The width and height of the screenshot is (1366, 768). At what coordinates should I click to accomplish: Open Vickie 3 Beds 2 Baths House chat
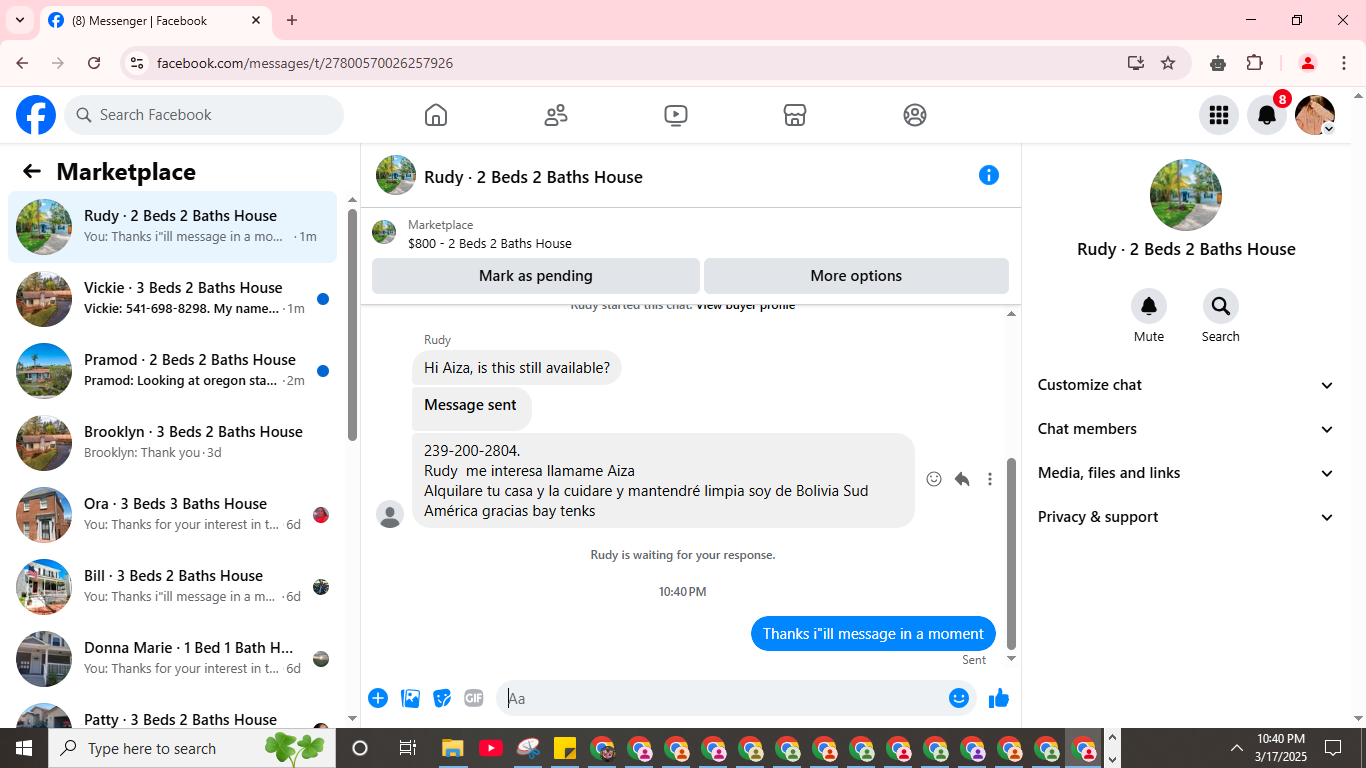click(172, 299)
